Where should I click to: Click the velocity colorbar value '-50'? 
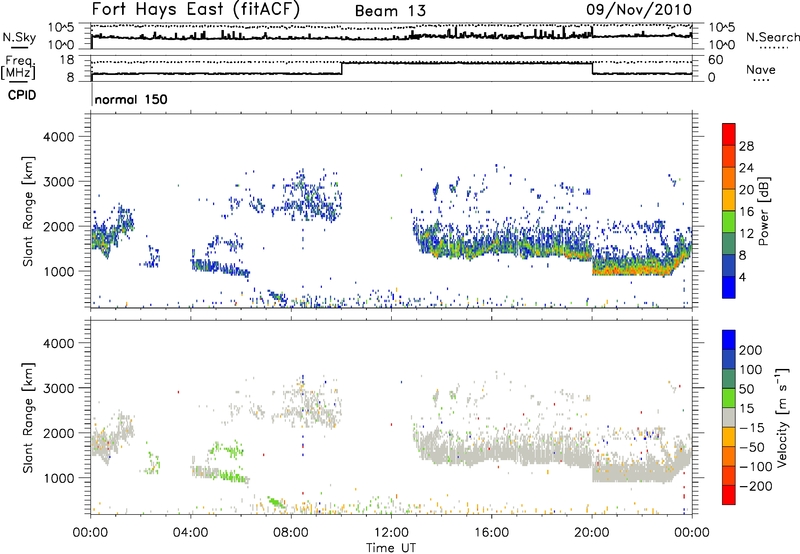coord(752,447)
